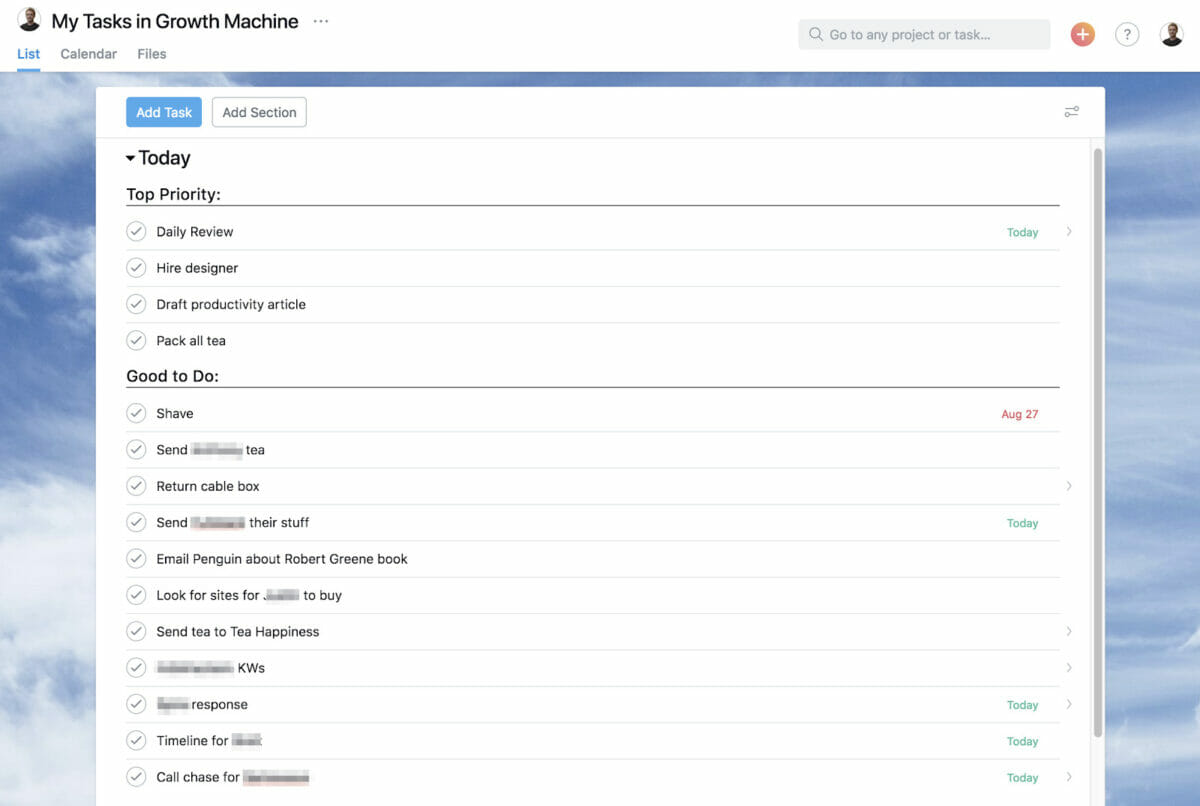The image size is (1200, 806).
Task: Expand details chevron for Daily Review
Action: (x=1068, y=232)
